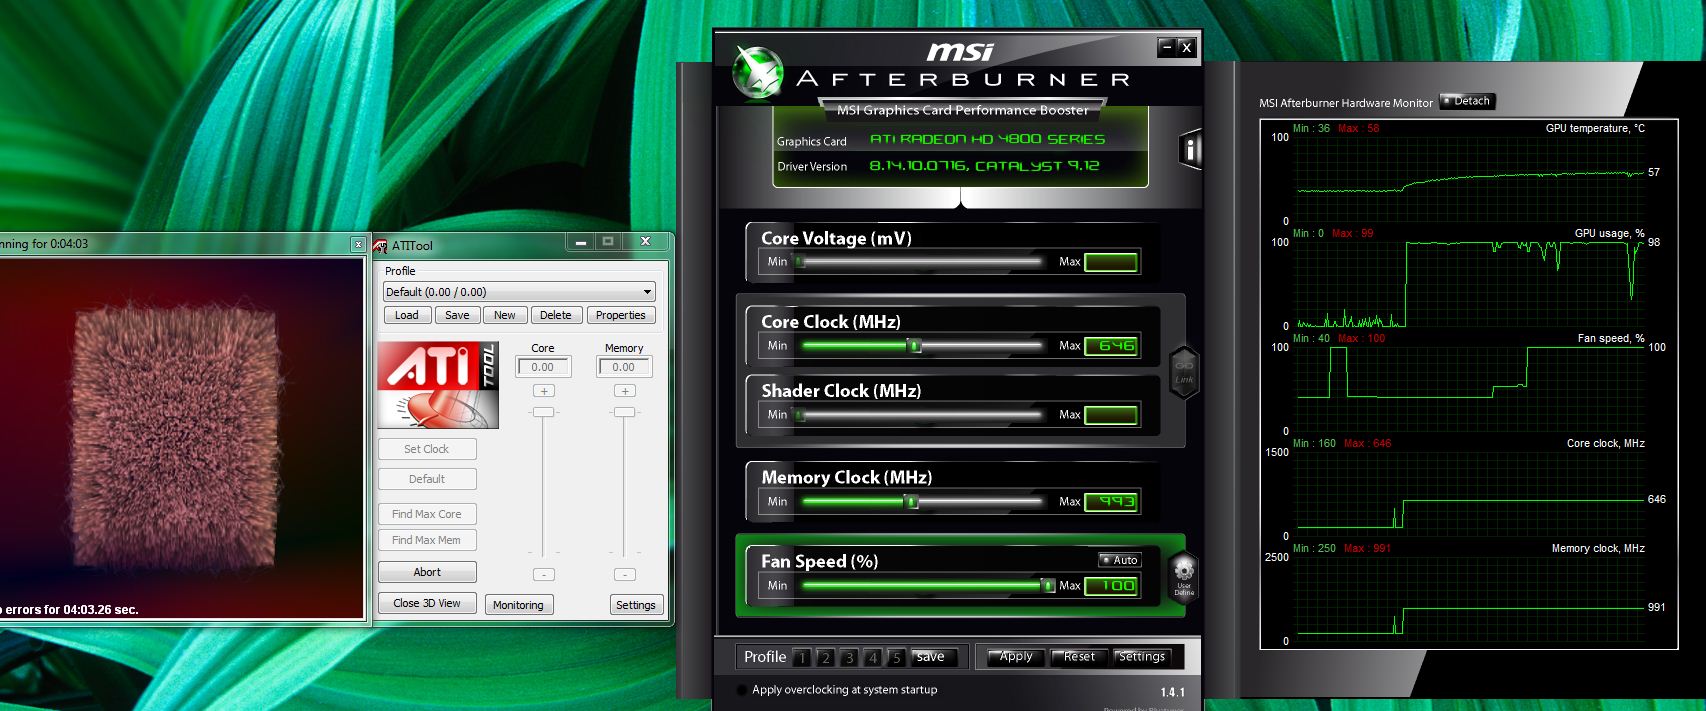
Task: Detach the hardware monitor panel
Action: coord(1467,101)
